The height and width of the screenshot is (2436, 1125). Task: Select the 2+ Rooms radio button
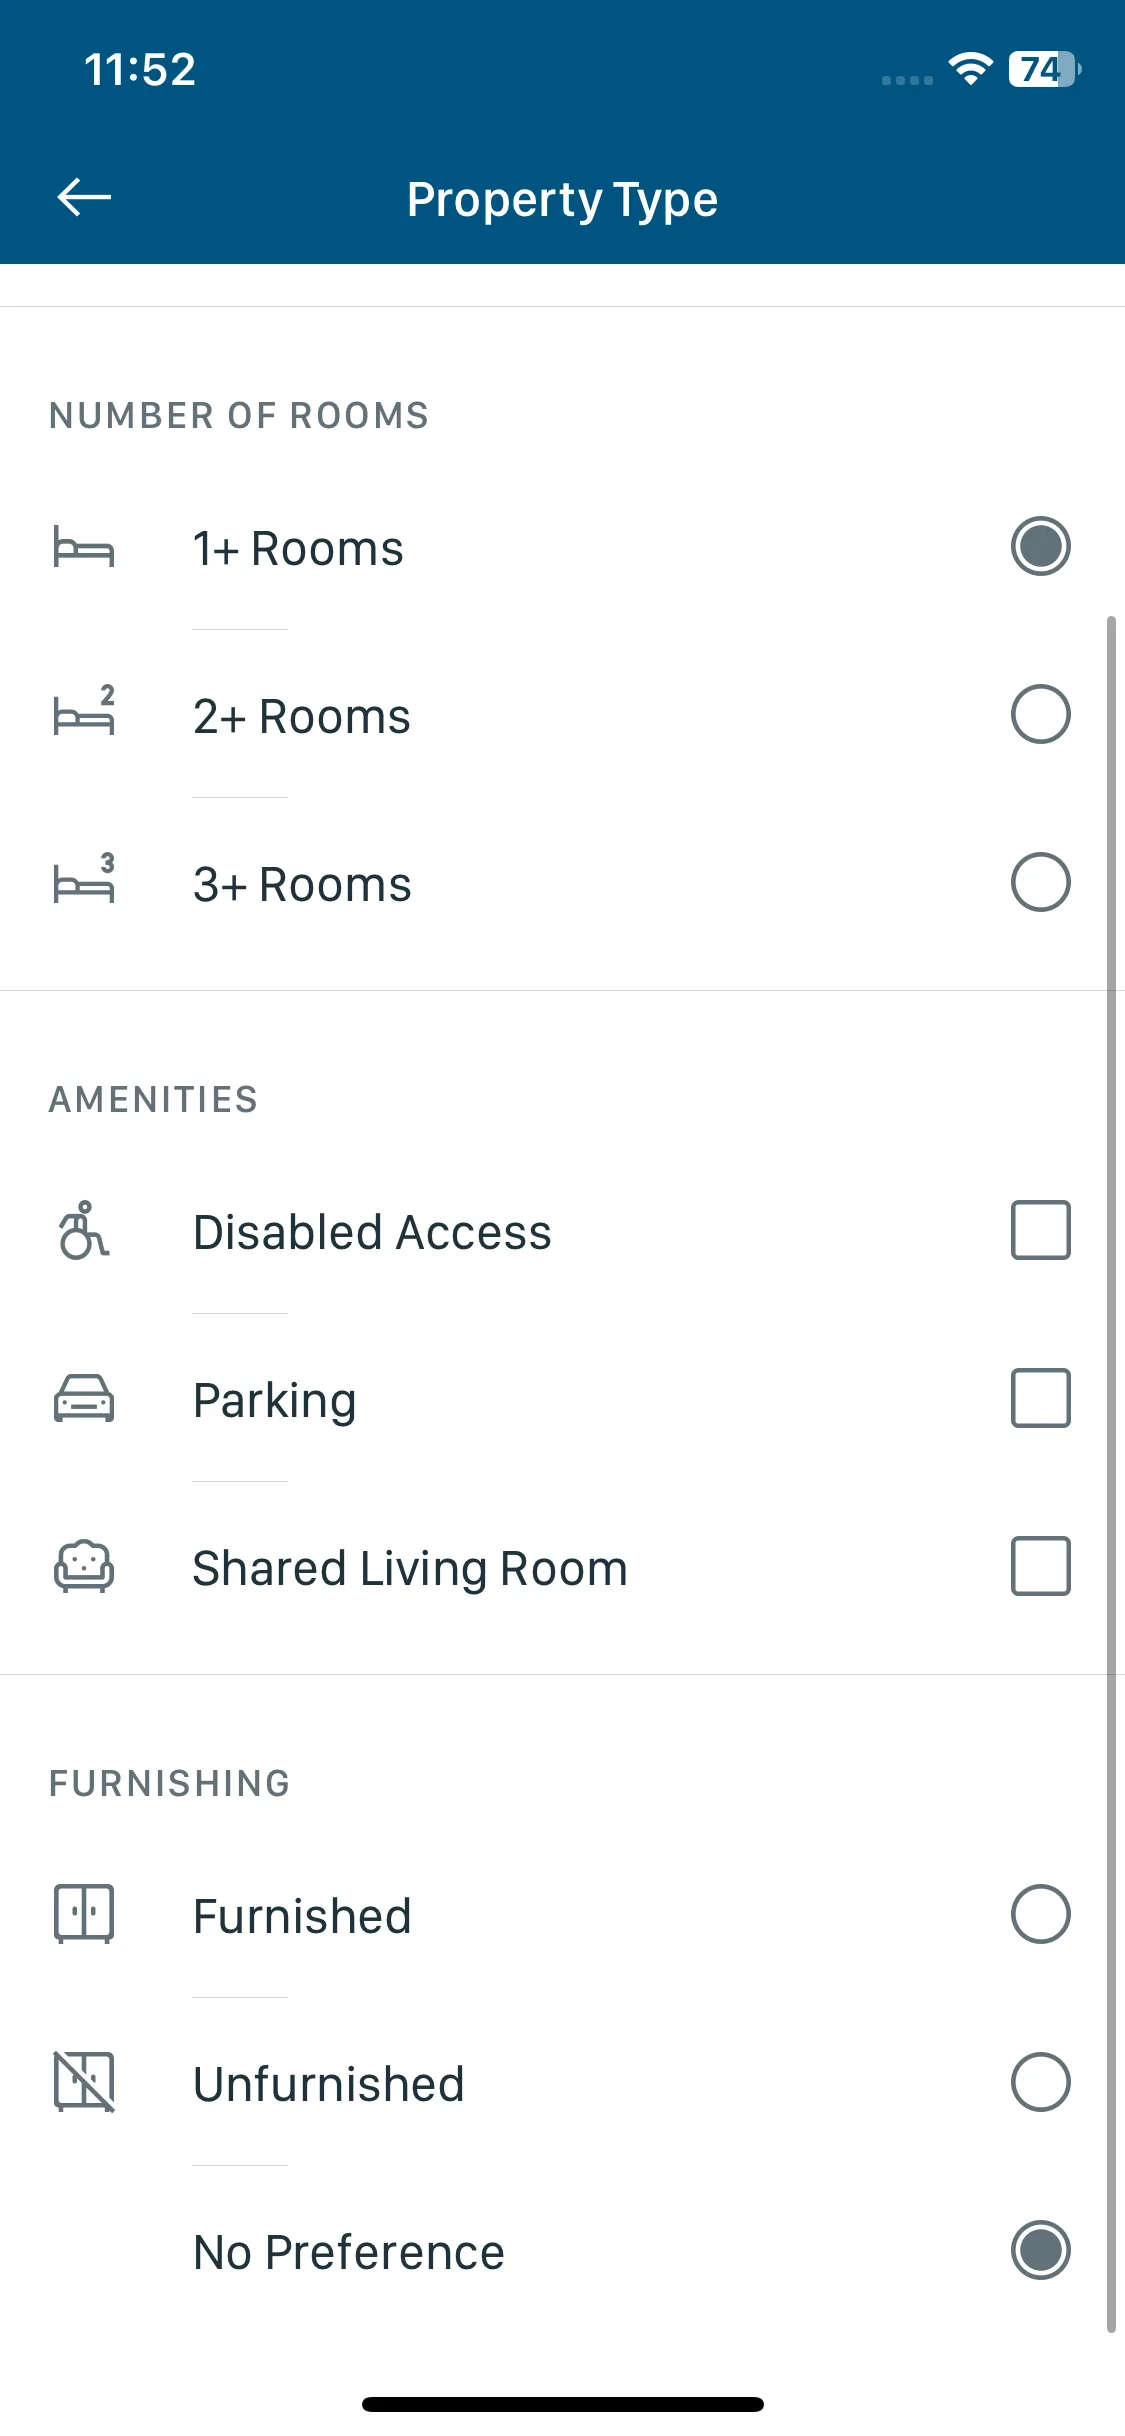[1040, 714]
